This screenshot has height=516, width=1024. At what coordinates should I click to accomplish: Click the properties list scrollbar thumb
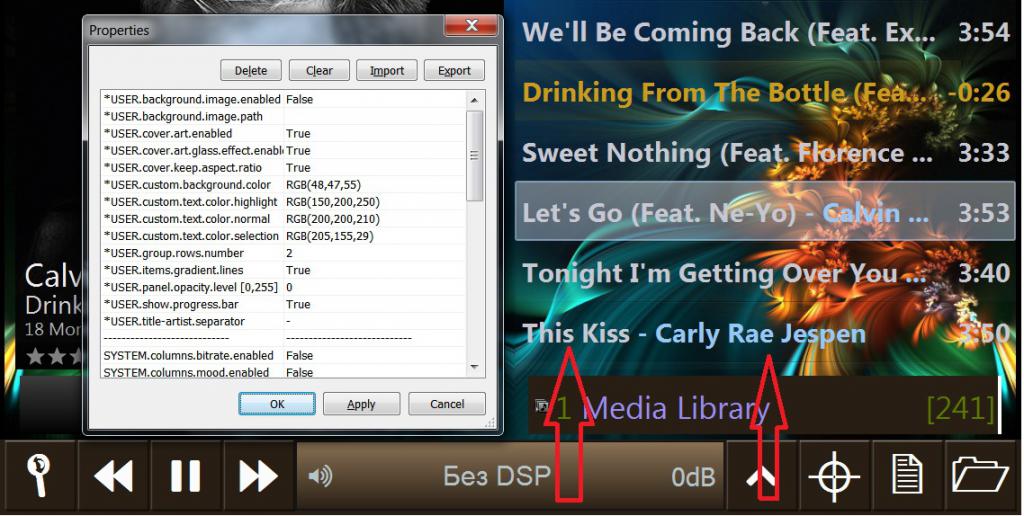click(475, 155)
